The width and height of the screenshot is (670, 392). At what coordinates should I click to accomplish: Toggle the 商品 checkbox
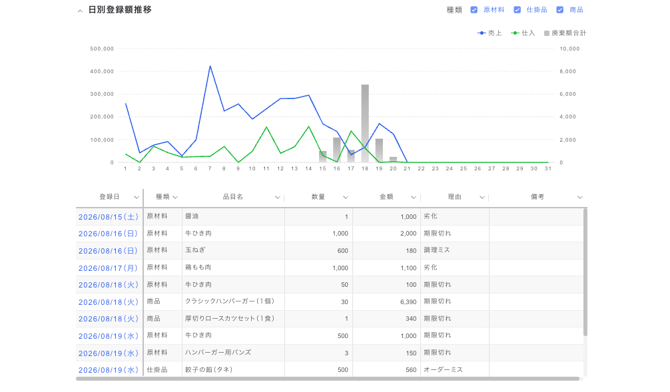[560, 10]
